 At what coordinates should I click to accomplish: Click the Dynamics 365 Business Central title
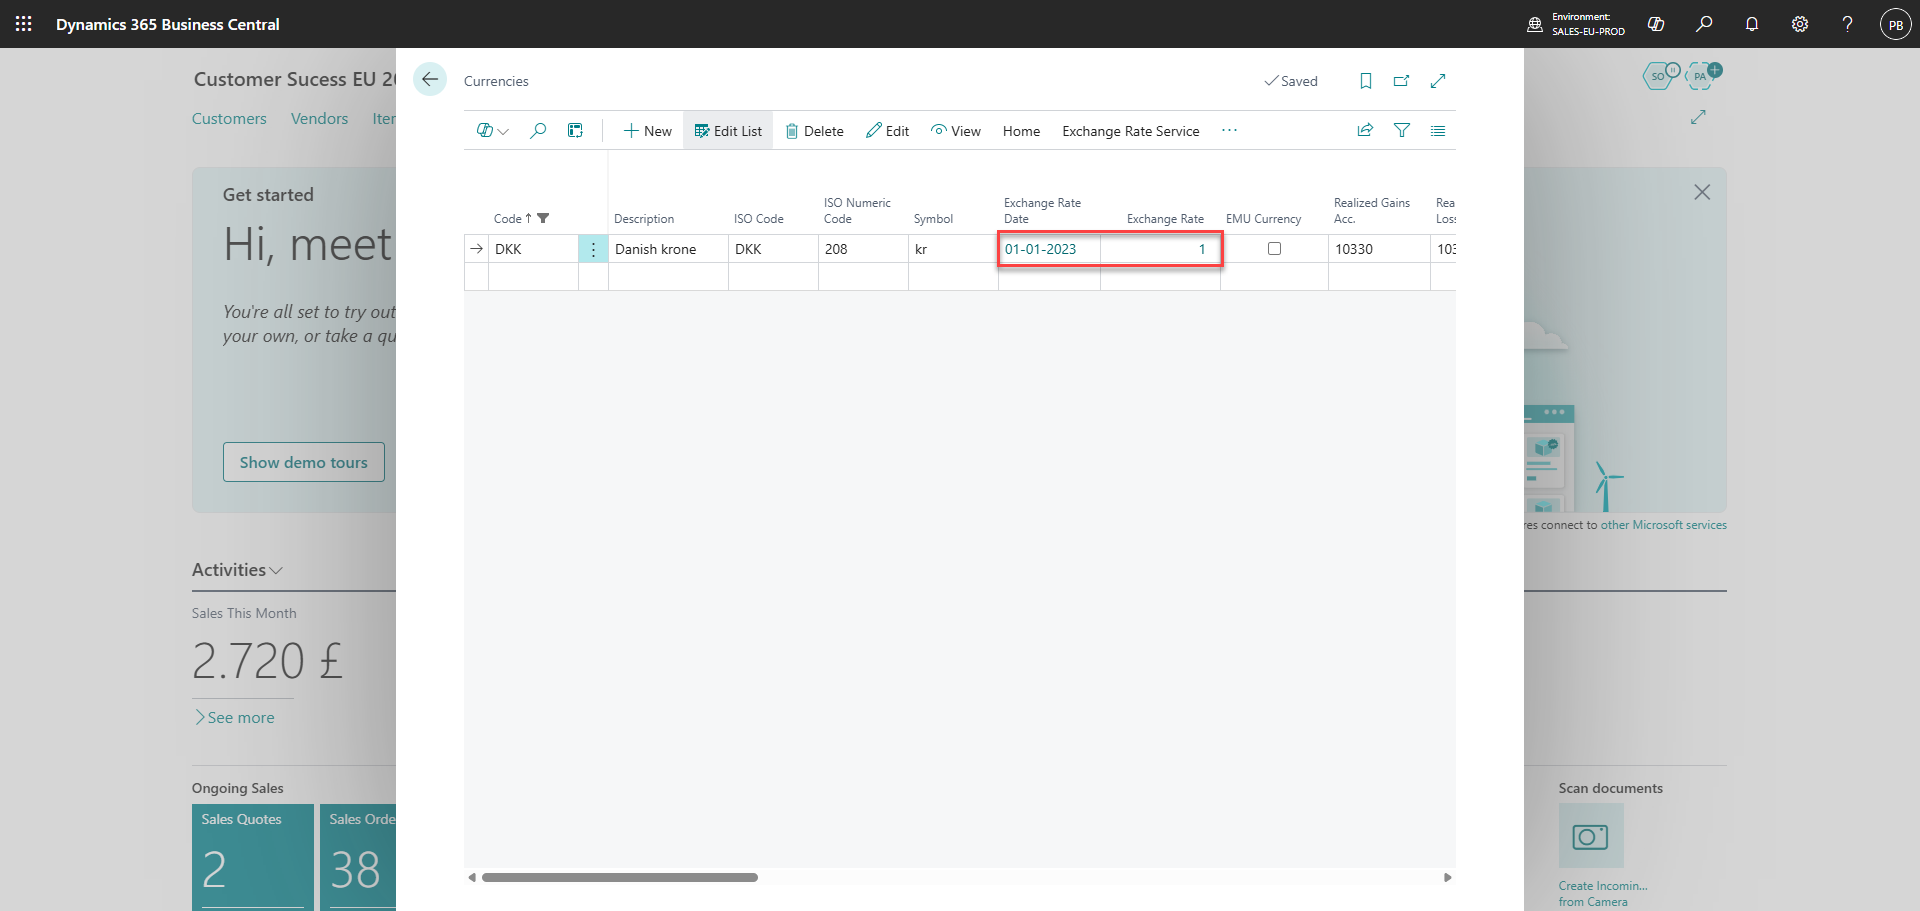168,24
